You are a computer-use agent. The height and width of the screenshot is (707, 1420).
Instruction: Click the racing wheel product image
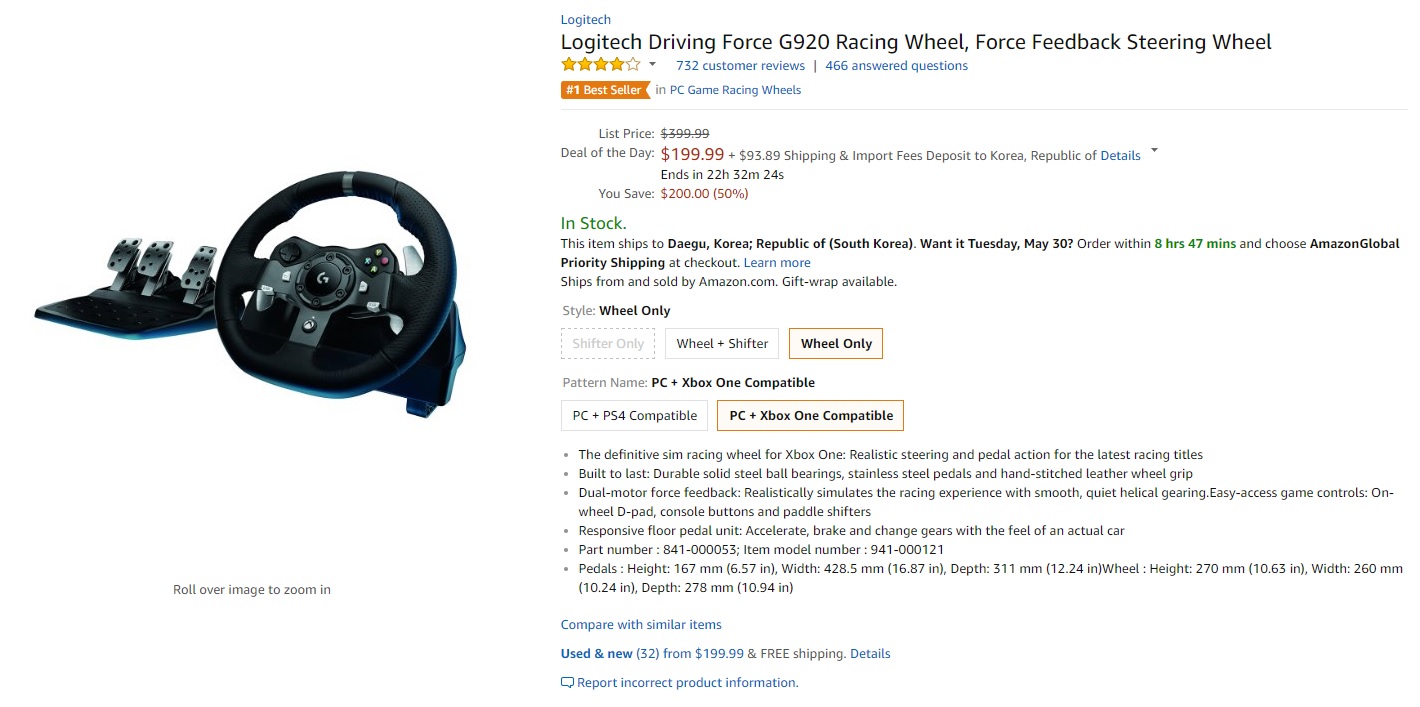(250, 295)
